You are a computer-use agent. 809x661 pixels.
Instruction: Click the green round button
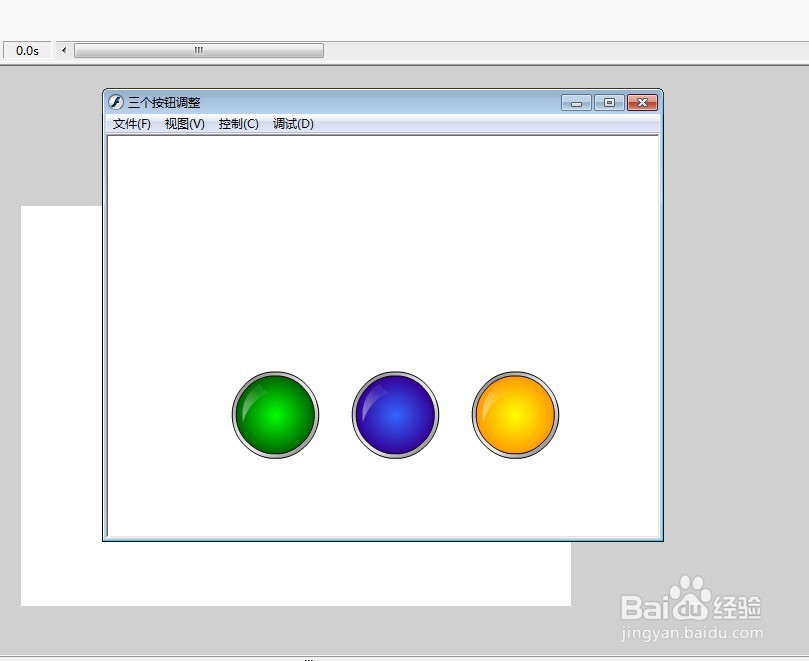point(276,415)
